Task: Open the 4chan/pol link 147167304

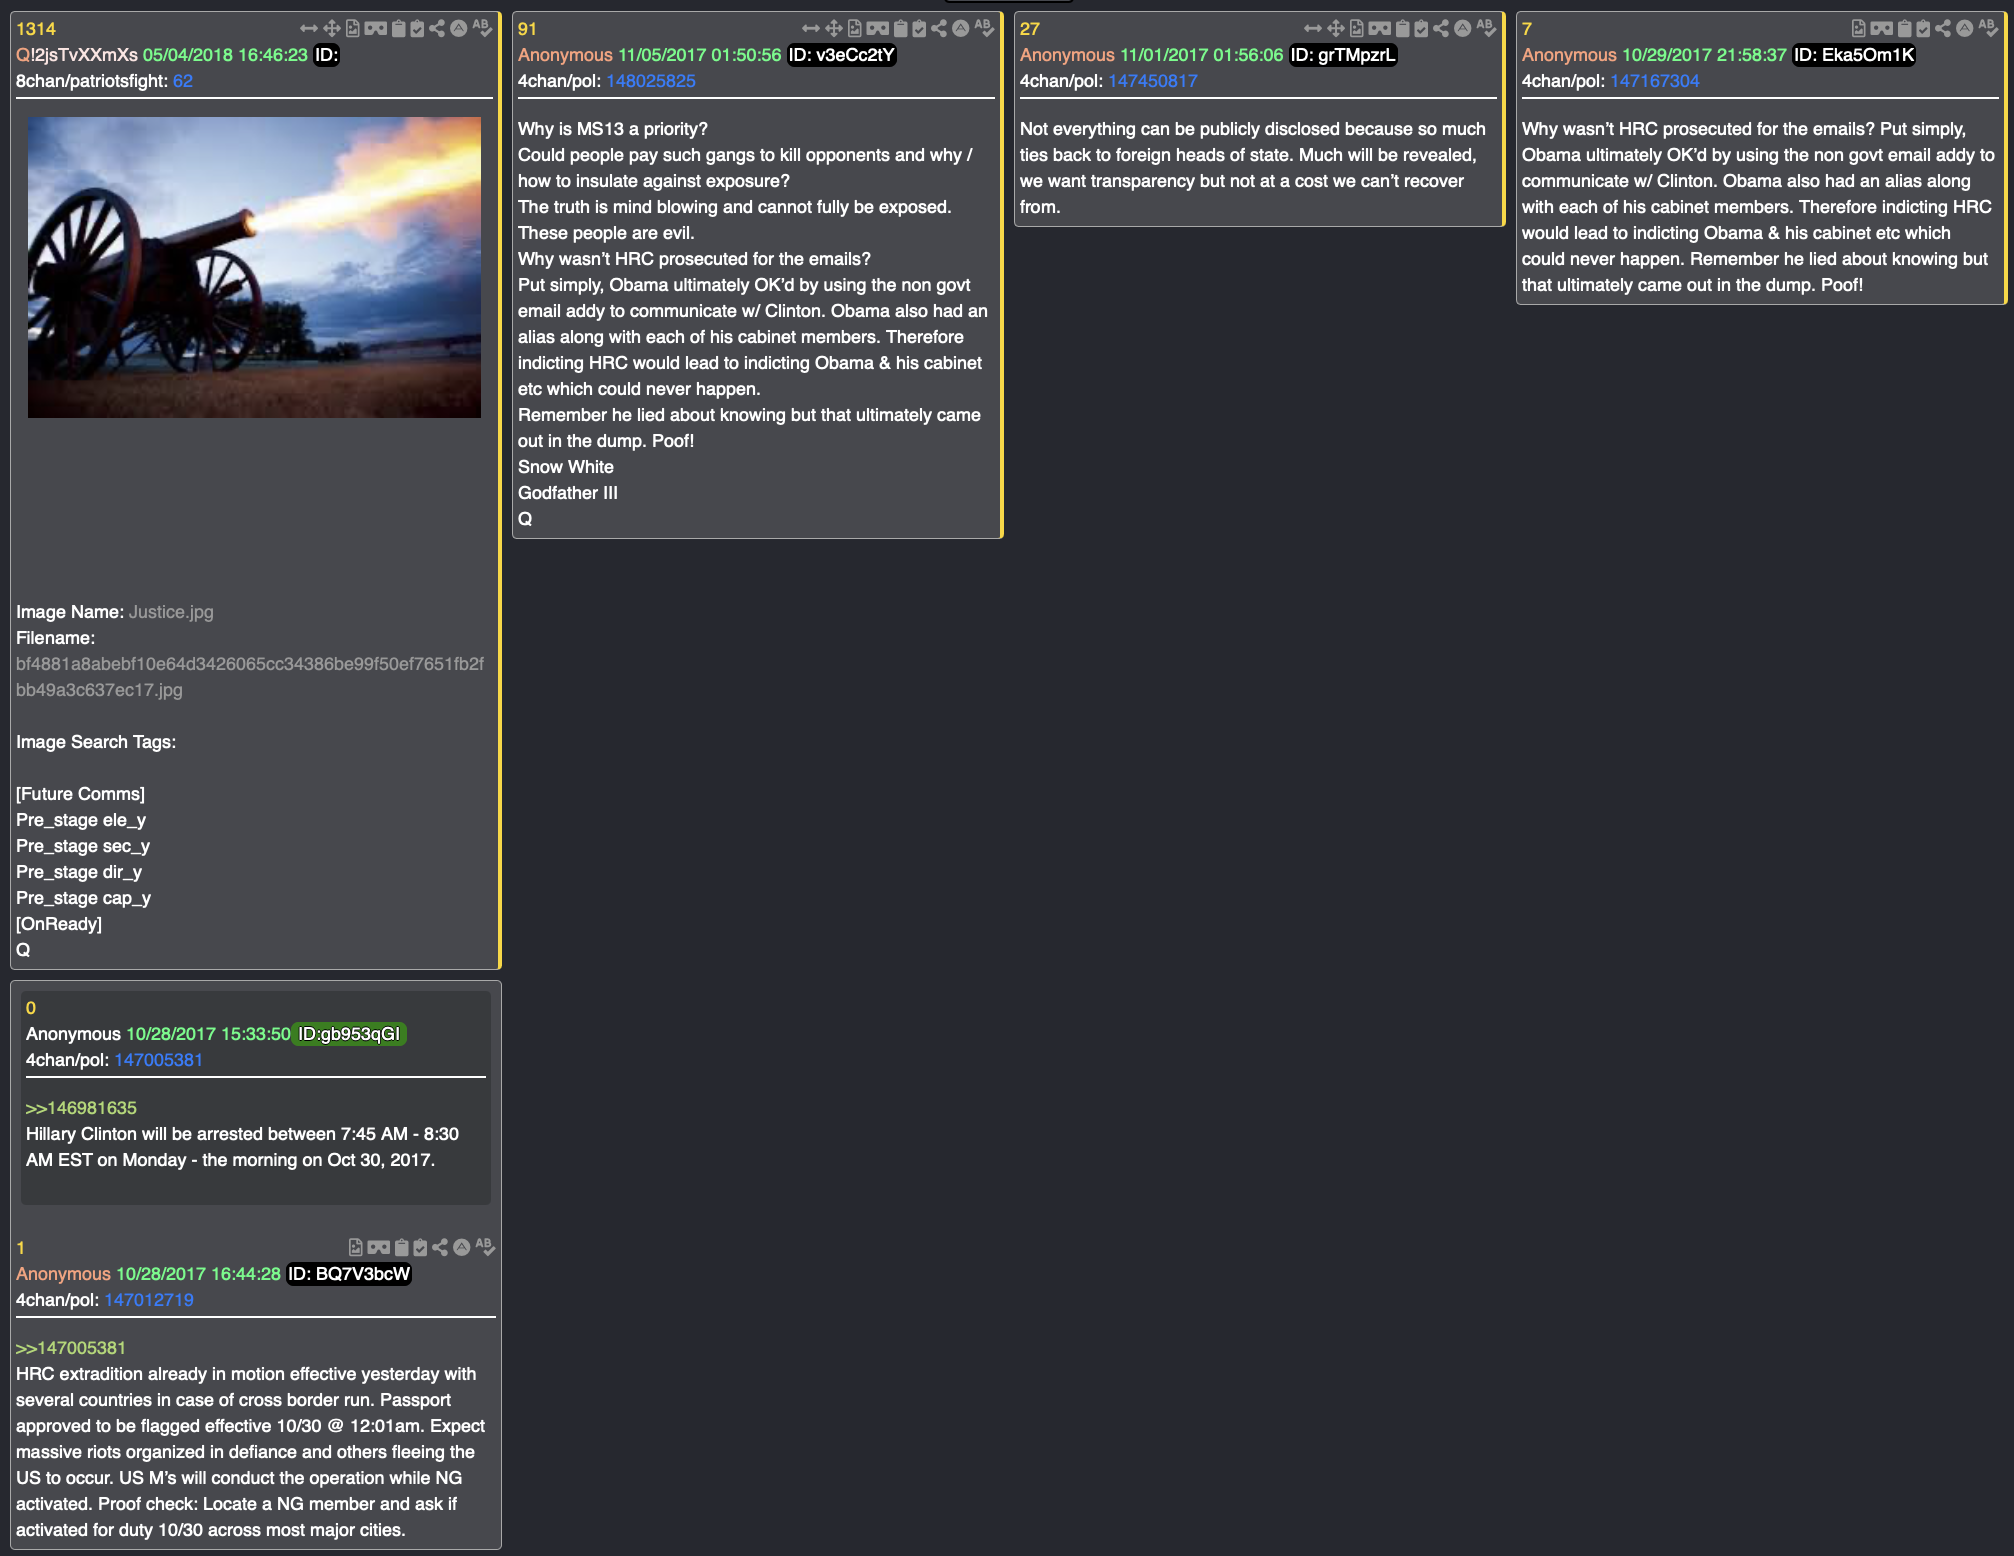Action: point(1655,81)
